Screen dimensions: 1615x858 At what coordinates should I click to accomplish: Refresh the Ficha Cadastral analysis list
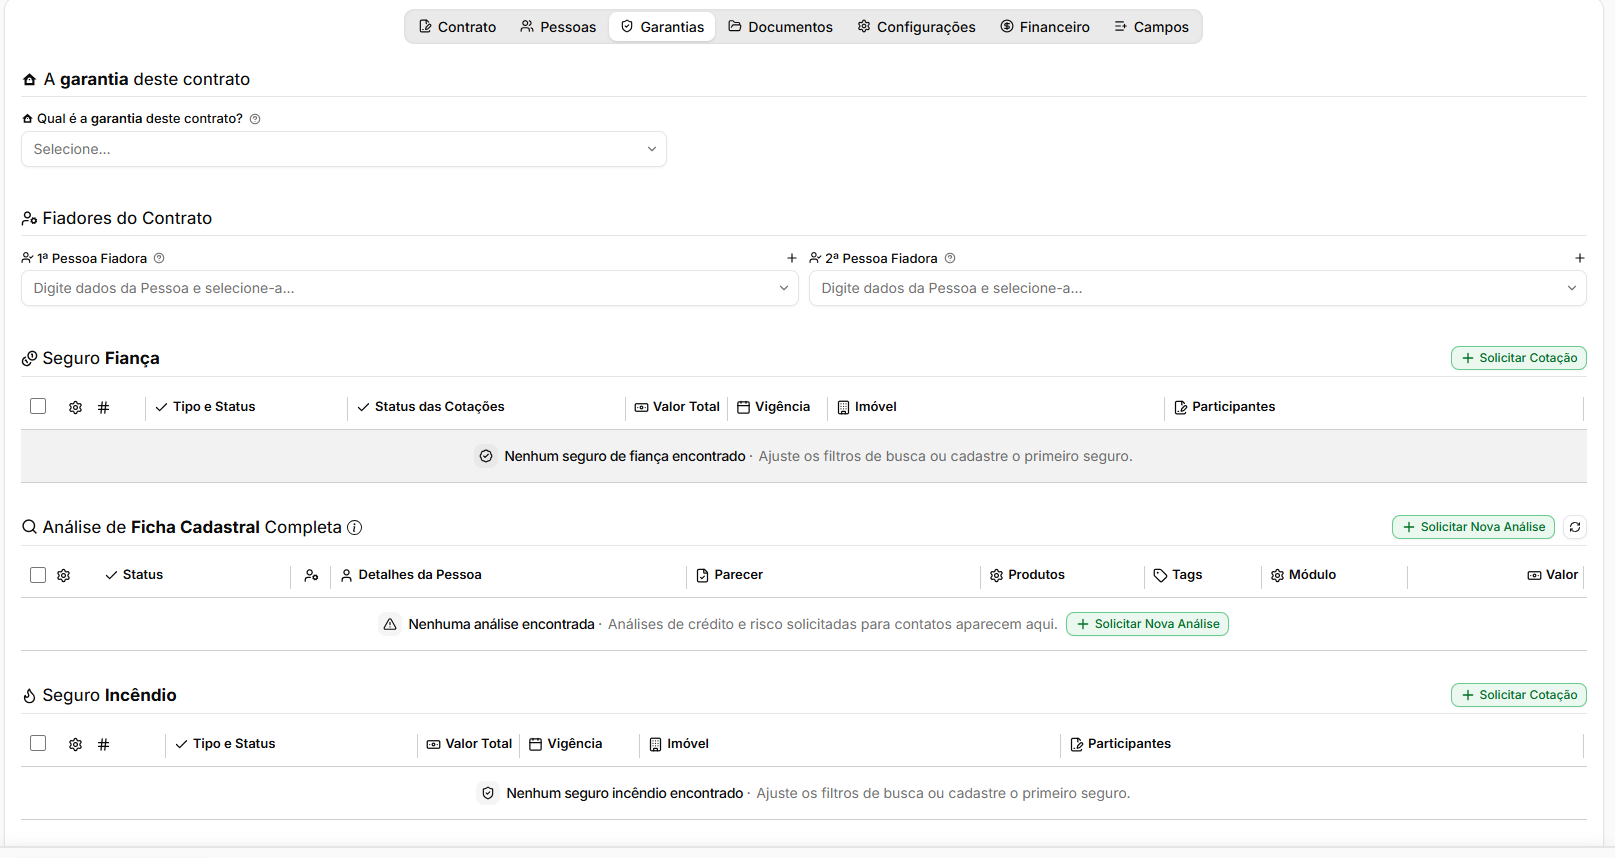pos(1575,527)
